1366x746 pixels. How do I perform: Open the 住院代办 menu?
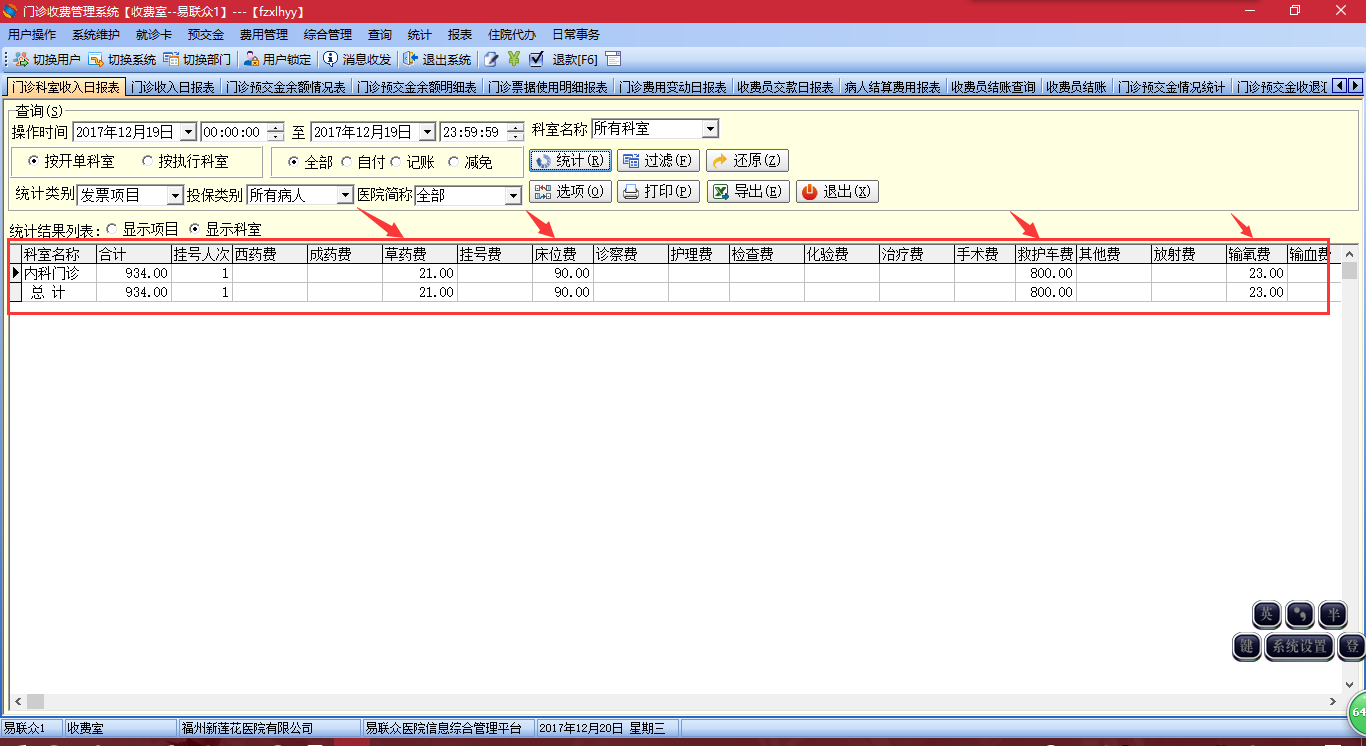pos(512,35)
